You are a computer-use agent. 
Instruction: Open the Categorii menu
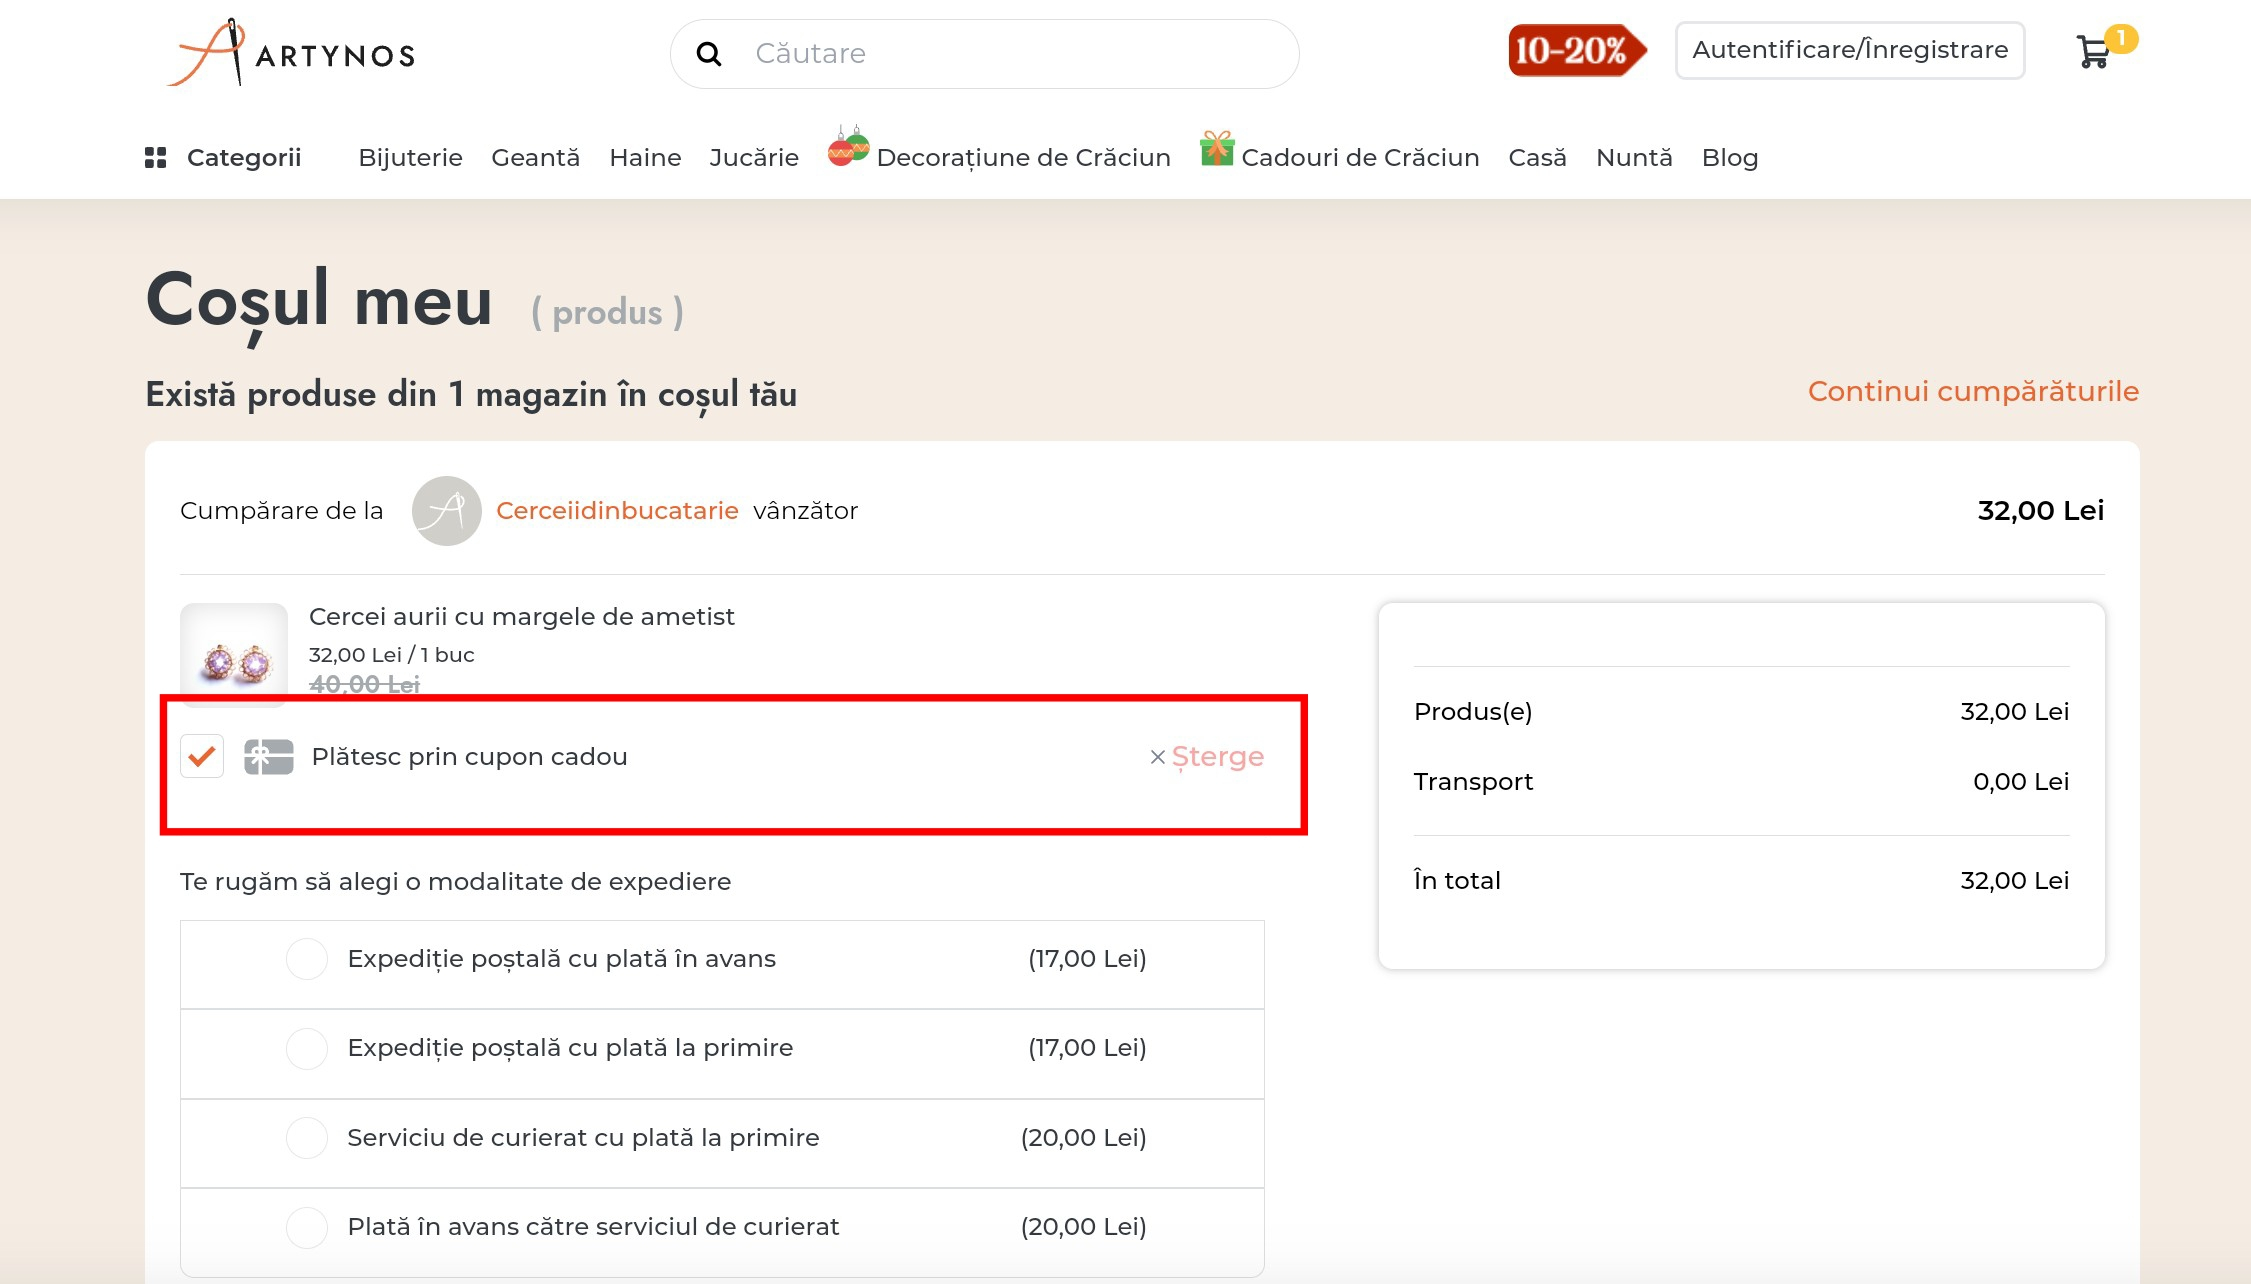pyautogui.click(x=243, y=158)
